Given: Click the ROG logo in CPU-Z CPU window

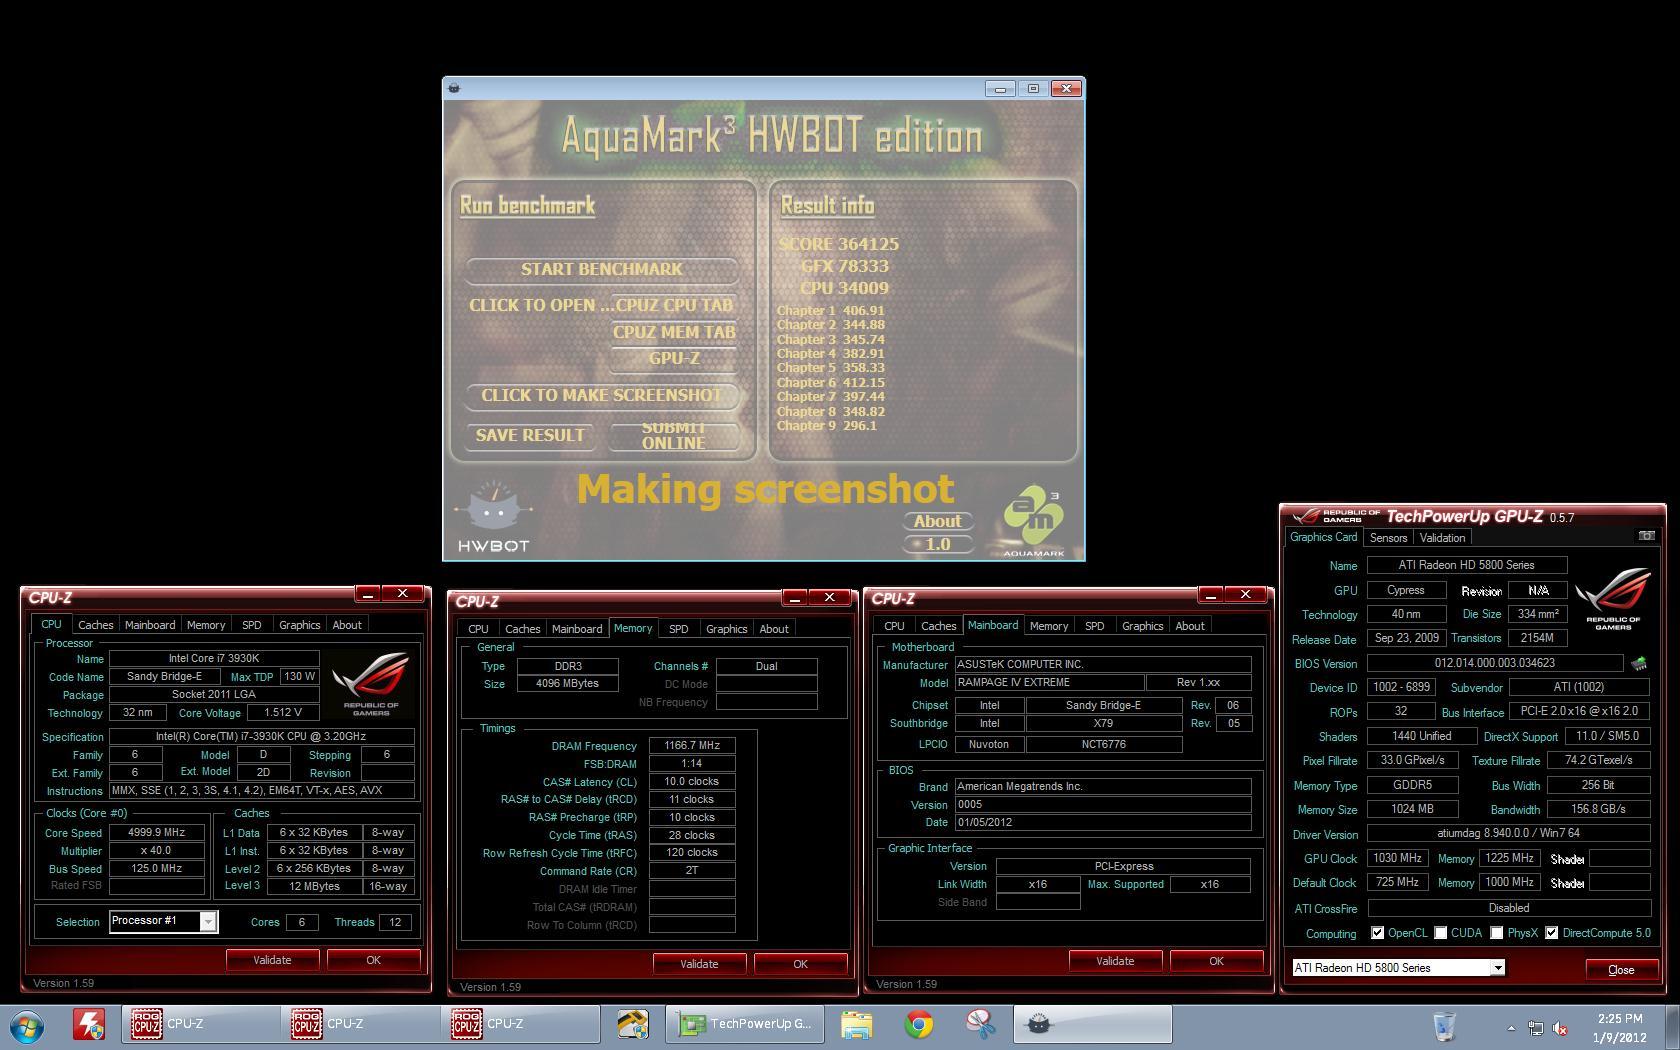Looking at the screenshot, I should [x=371, y=684].
